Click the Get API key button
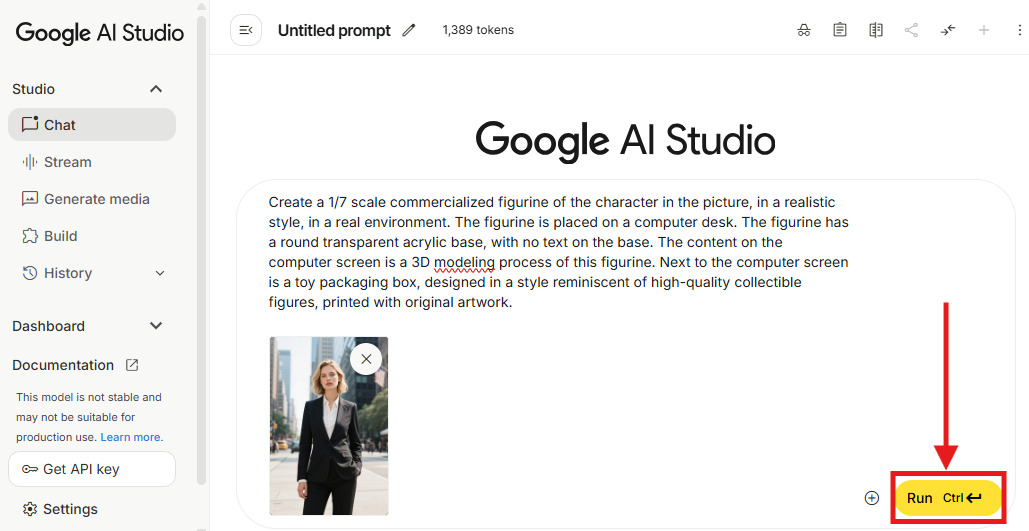Viewport: 1029px width, 531px height. (x=92, y=469)
